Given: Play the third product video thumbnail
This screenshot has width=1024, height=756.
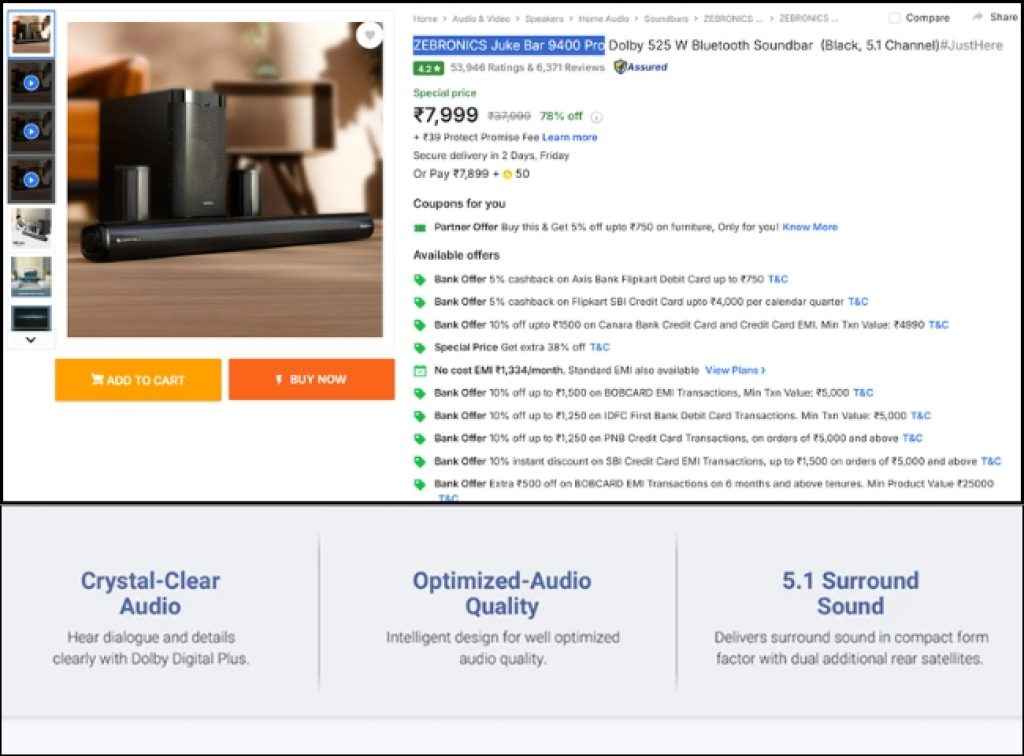Looking at the screenshot, I should point(31,180).
